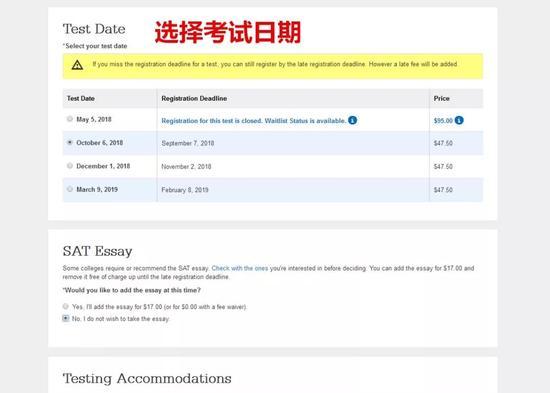Click the warning triangle icon in yellow banner

(x=77, y=65)
